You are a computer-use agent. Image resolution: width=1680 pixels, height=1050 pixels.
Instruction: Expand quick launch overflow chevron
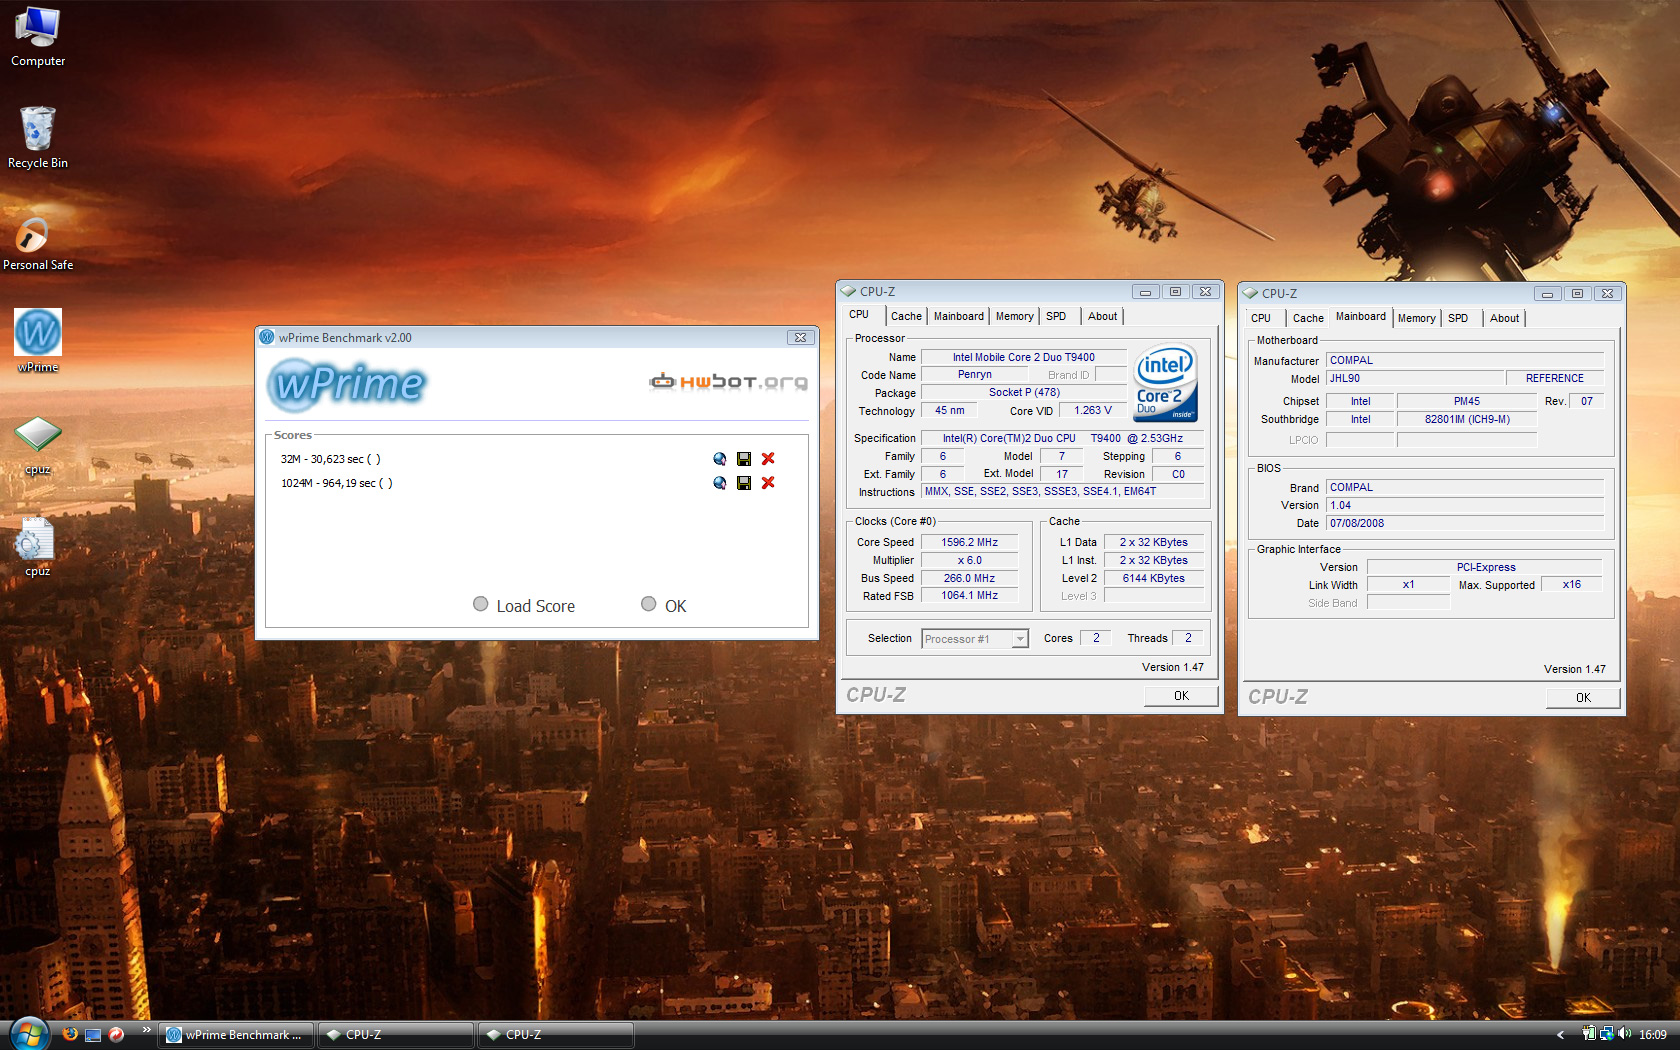146,1029
